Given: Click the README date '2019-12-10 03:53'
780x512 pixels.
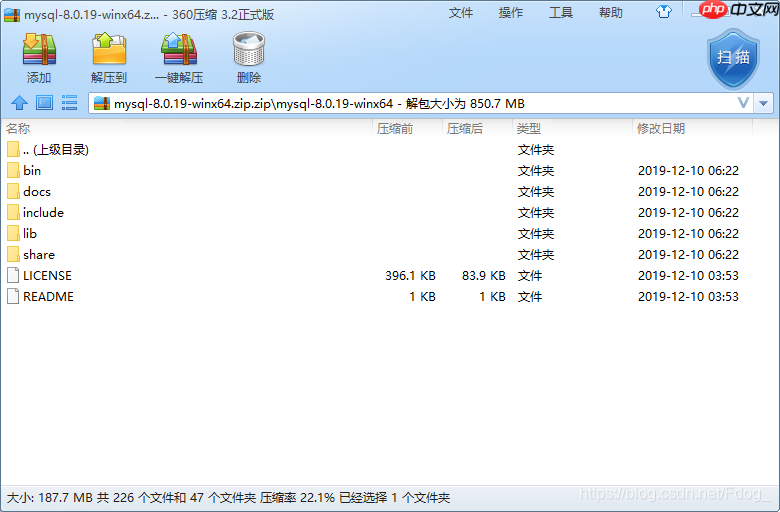Looking at the screenshot, I should pos(688,297).
